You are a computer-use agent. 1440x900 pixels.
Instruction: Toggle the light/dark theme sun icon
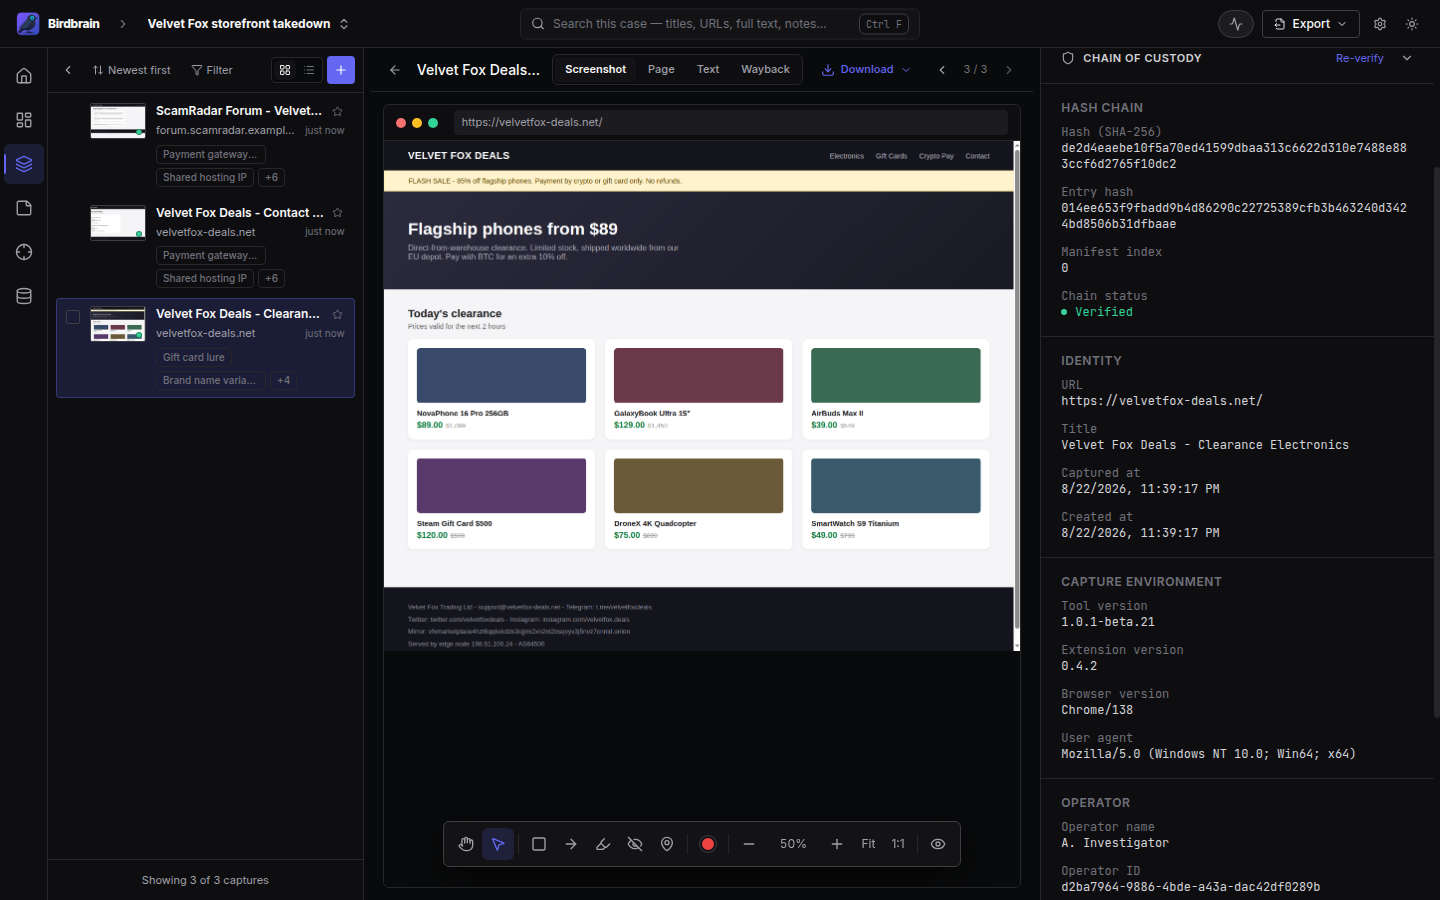[x=1412, y=24]
